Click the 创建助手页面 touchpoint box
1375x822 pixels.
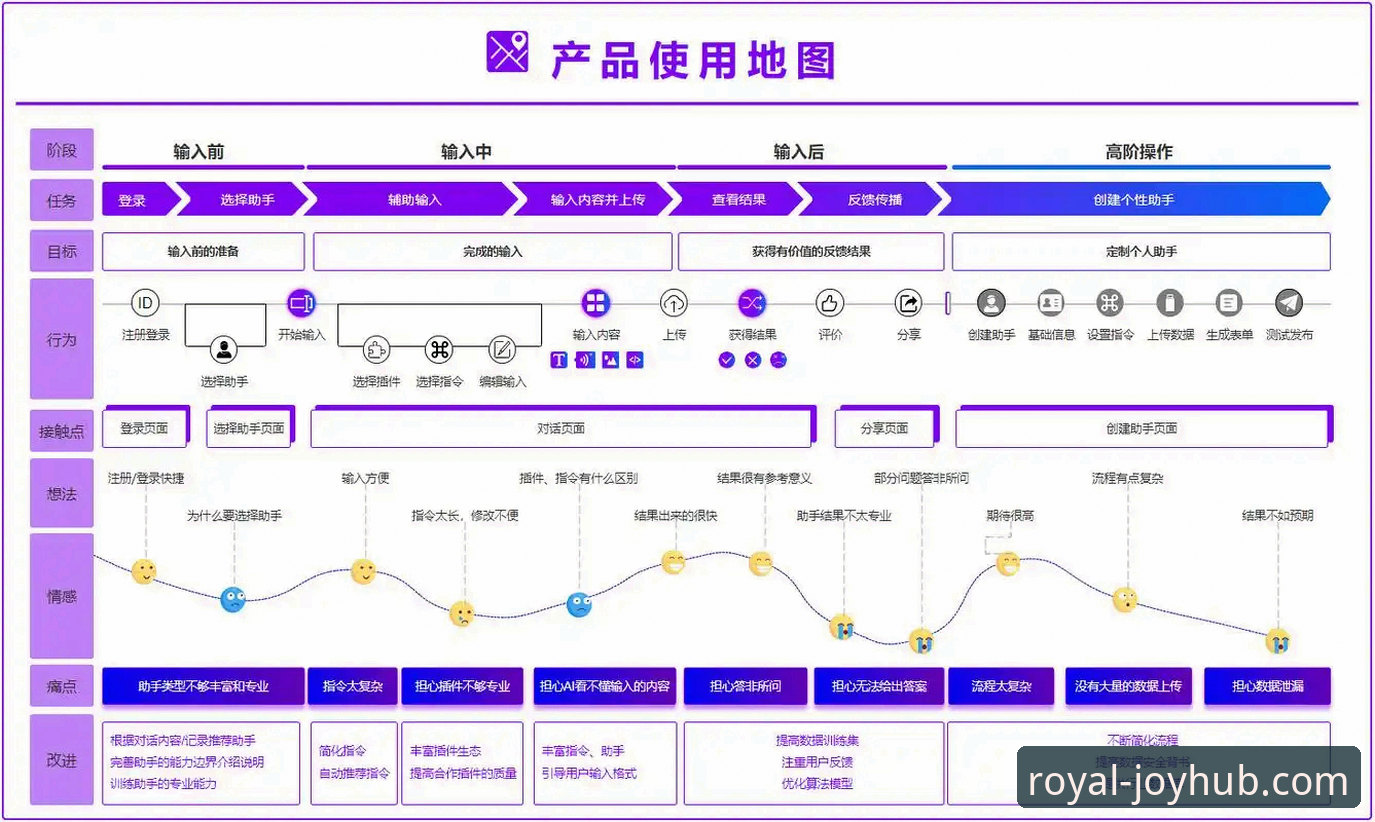tap(1142, 428)
